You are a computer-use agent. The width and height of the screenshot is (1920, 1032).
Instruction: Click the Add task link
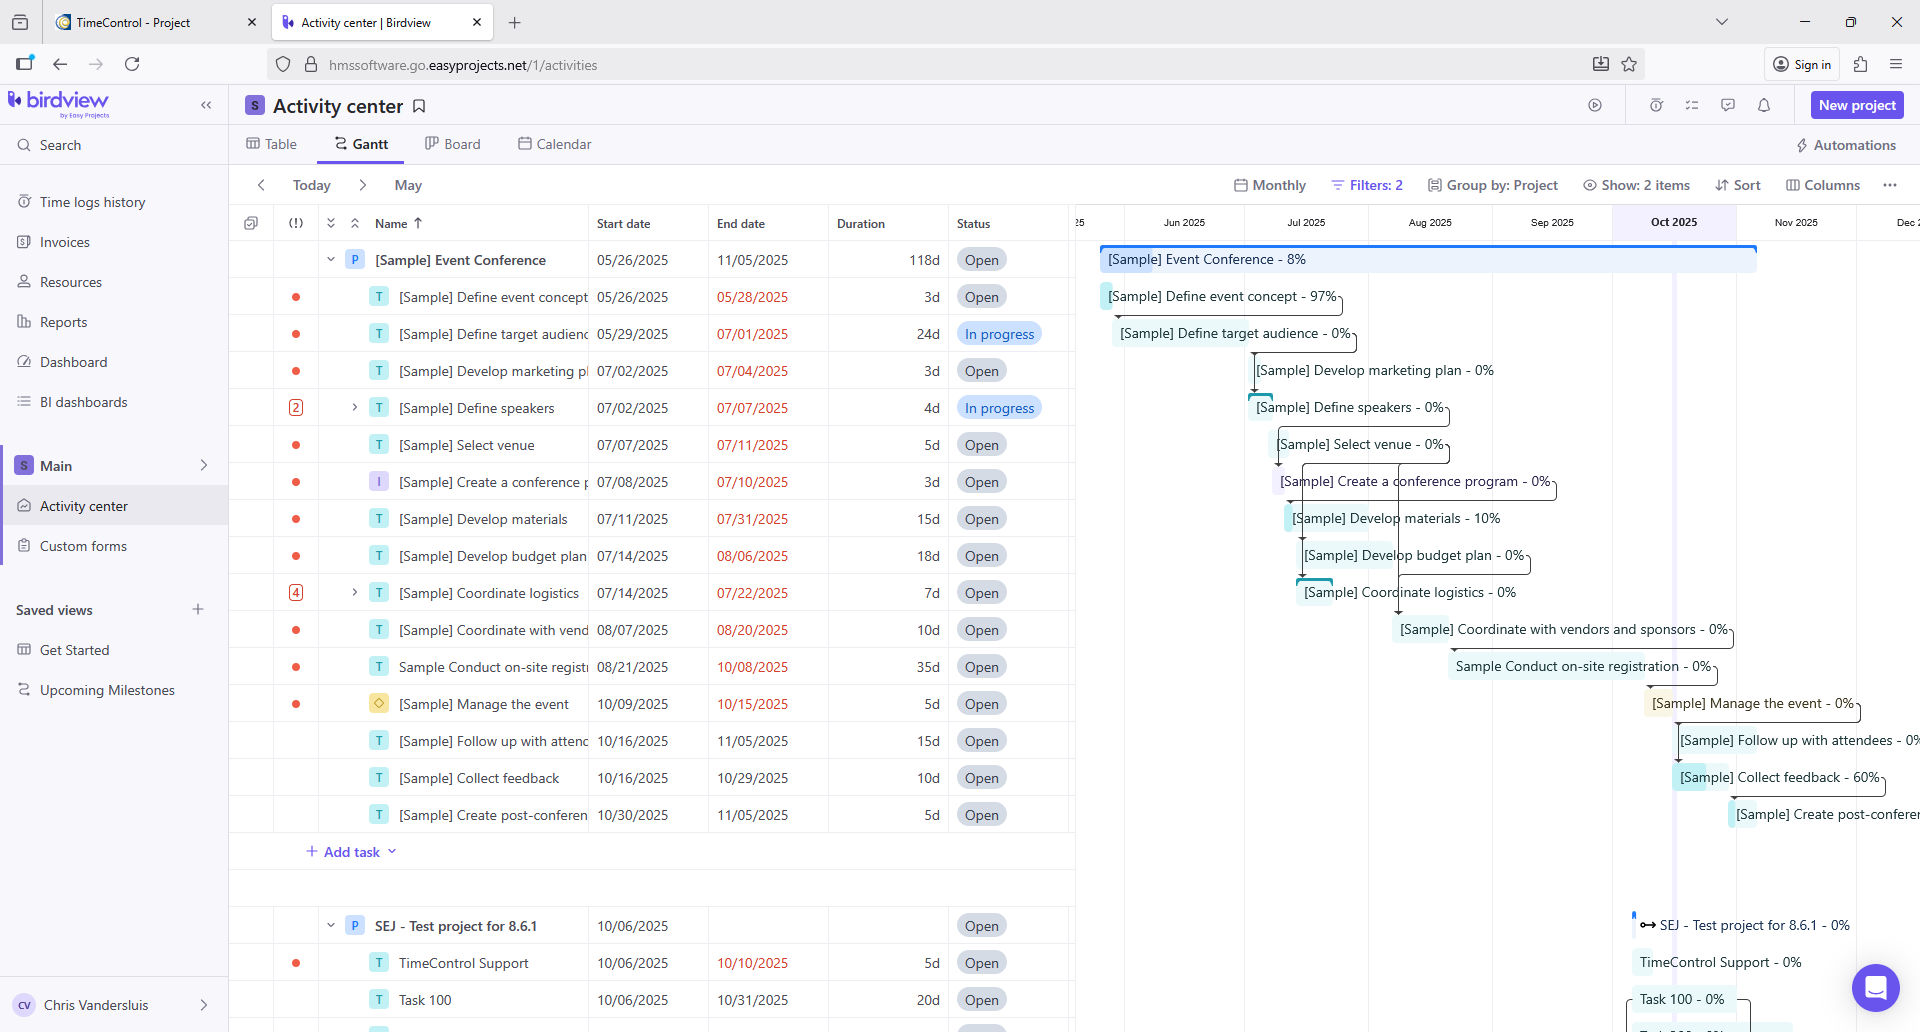tap(351, 852)
